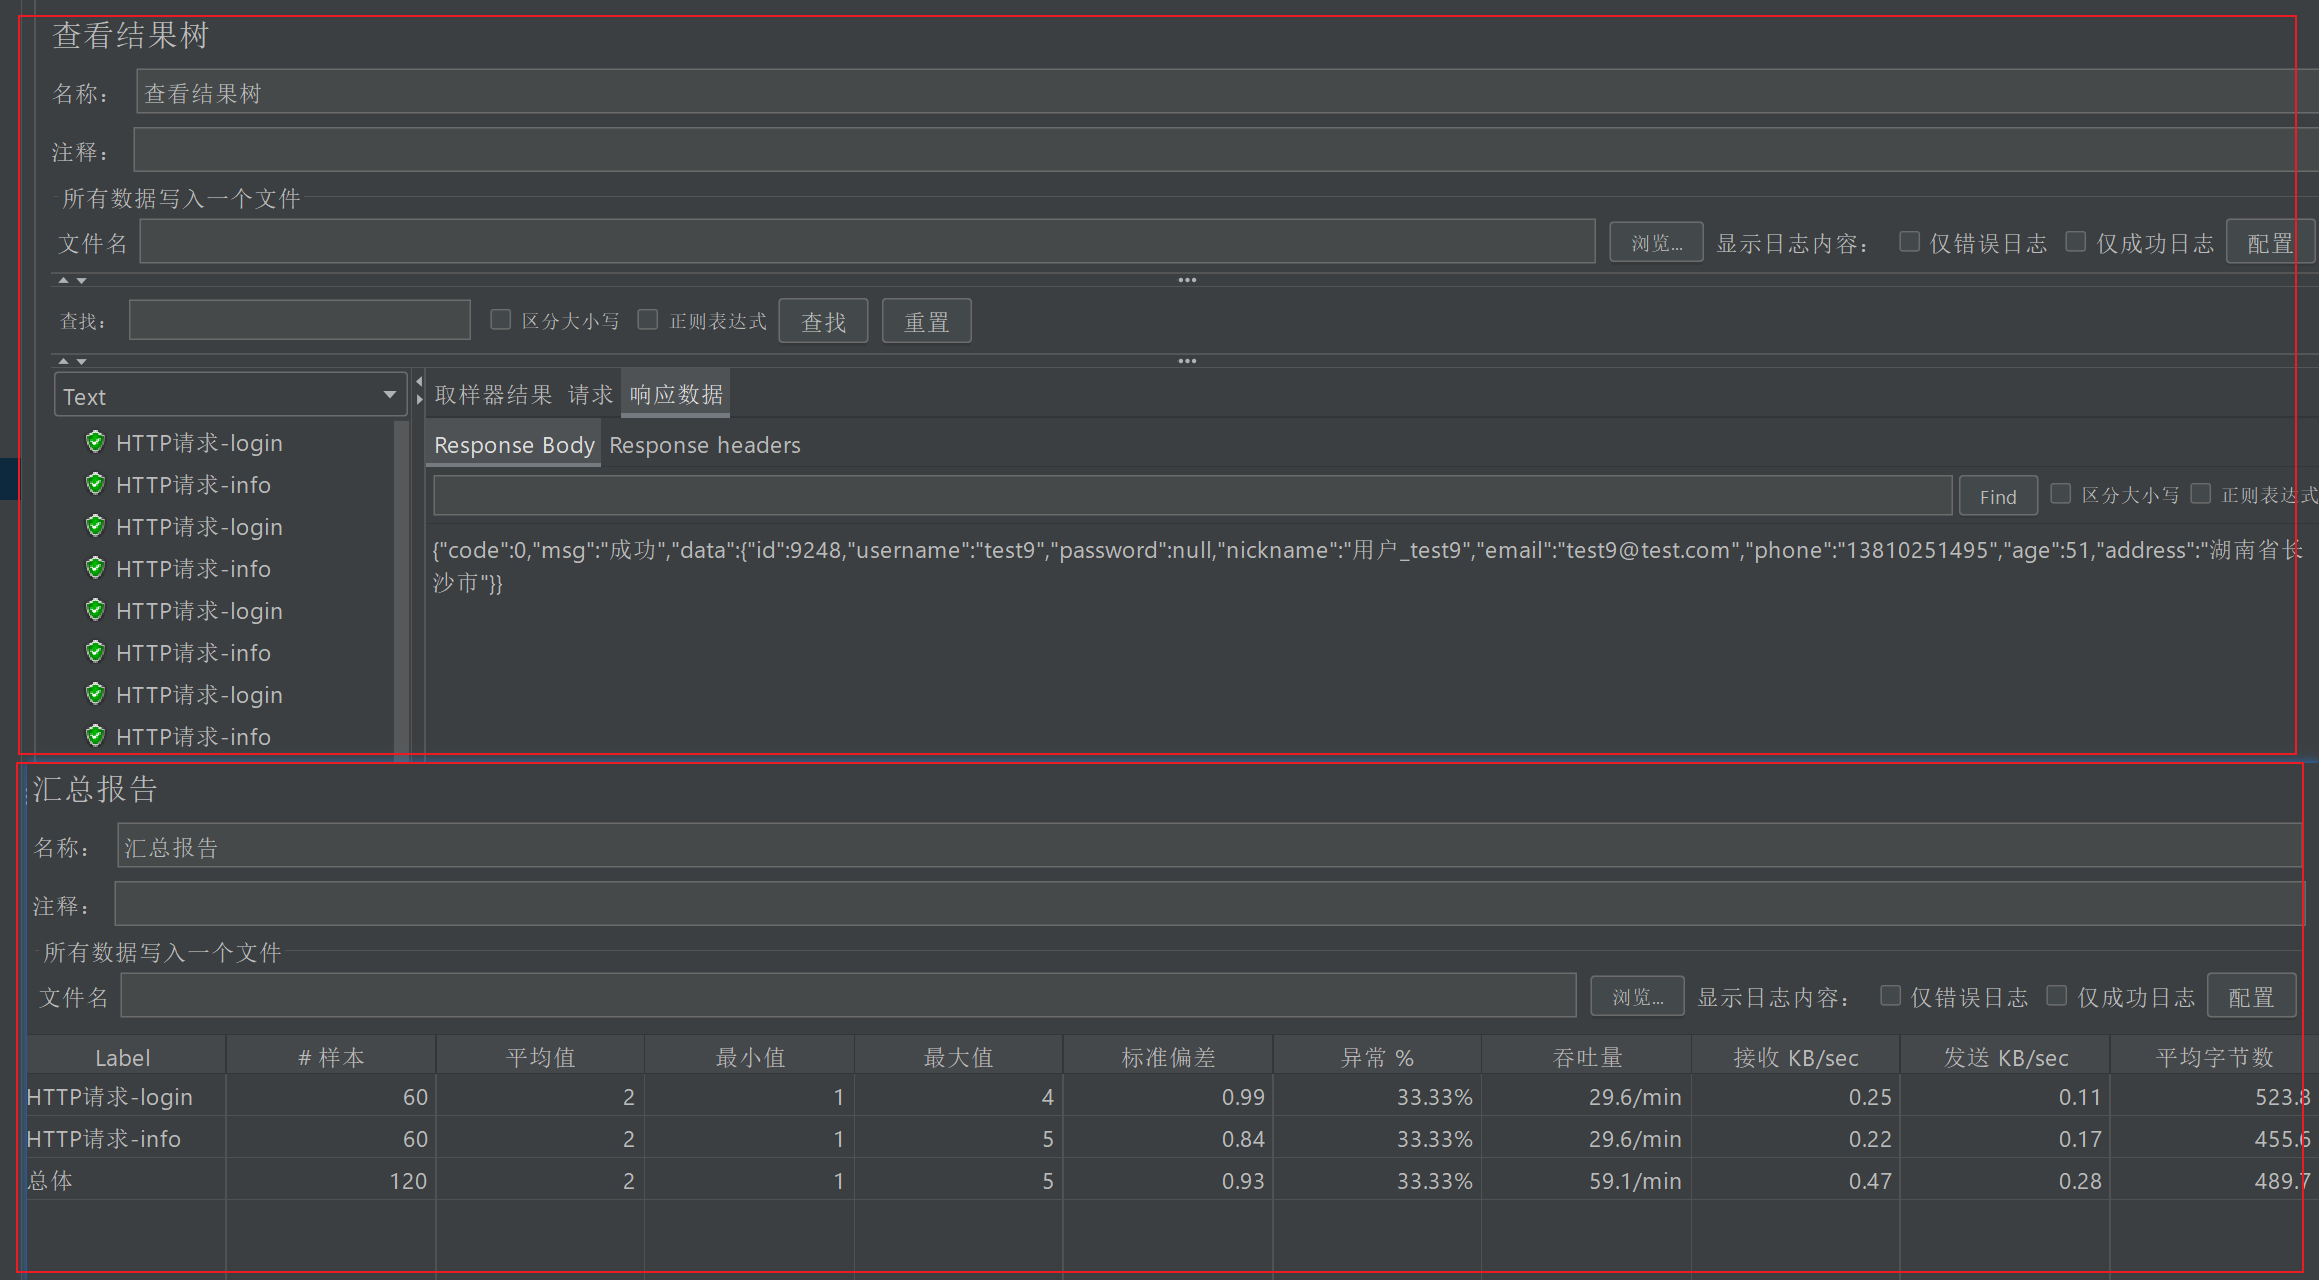This screenshot has width=2319, height=1280.
Task: Click the left collapse arrow beside the 取样器结果 tab
Action: [x=419, y=382]
